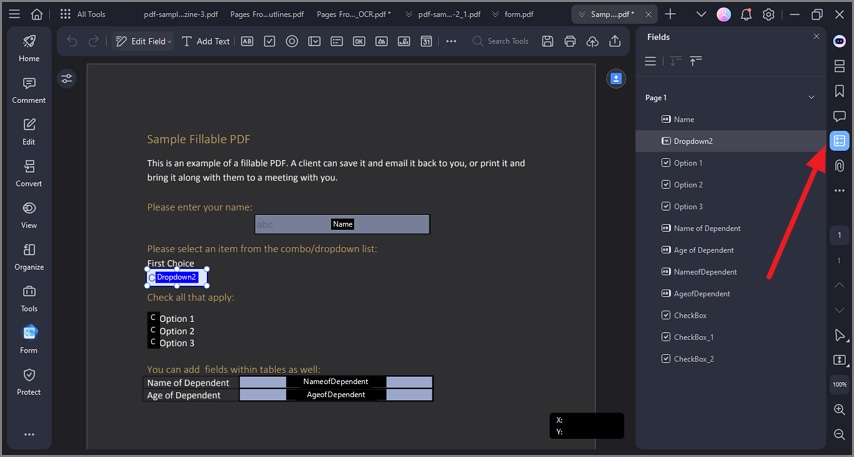Open a new tab with the plus button
The height and width of the screenshot is (457, 854).
(670, 15)
